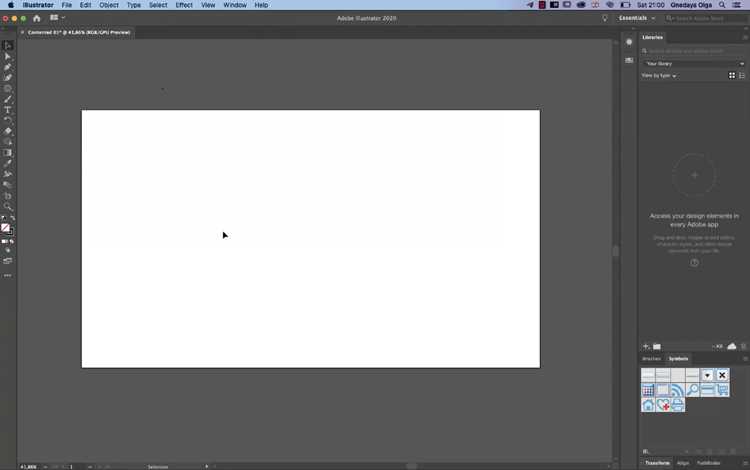The height and width of the screenshot is (470, 750).
Task: Open the Your library dropdown
Action: [x=694, y=64]
